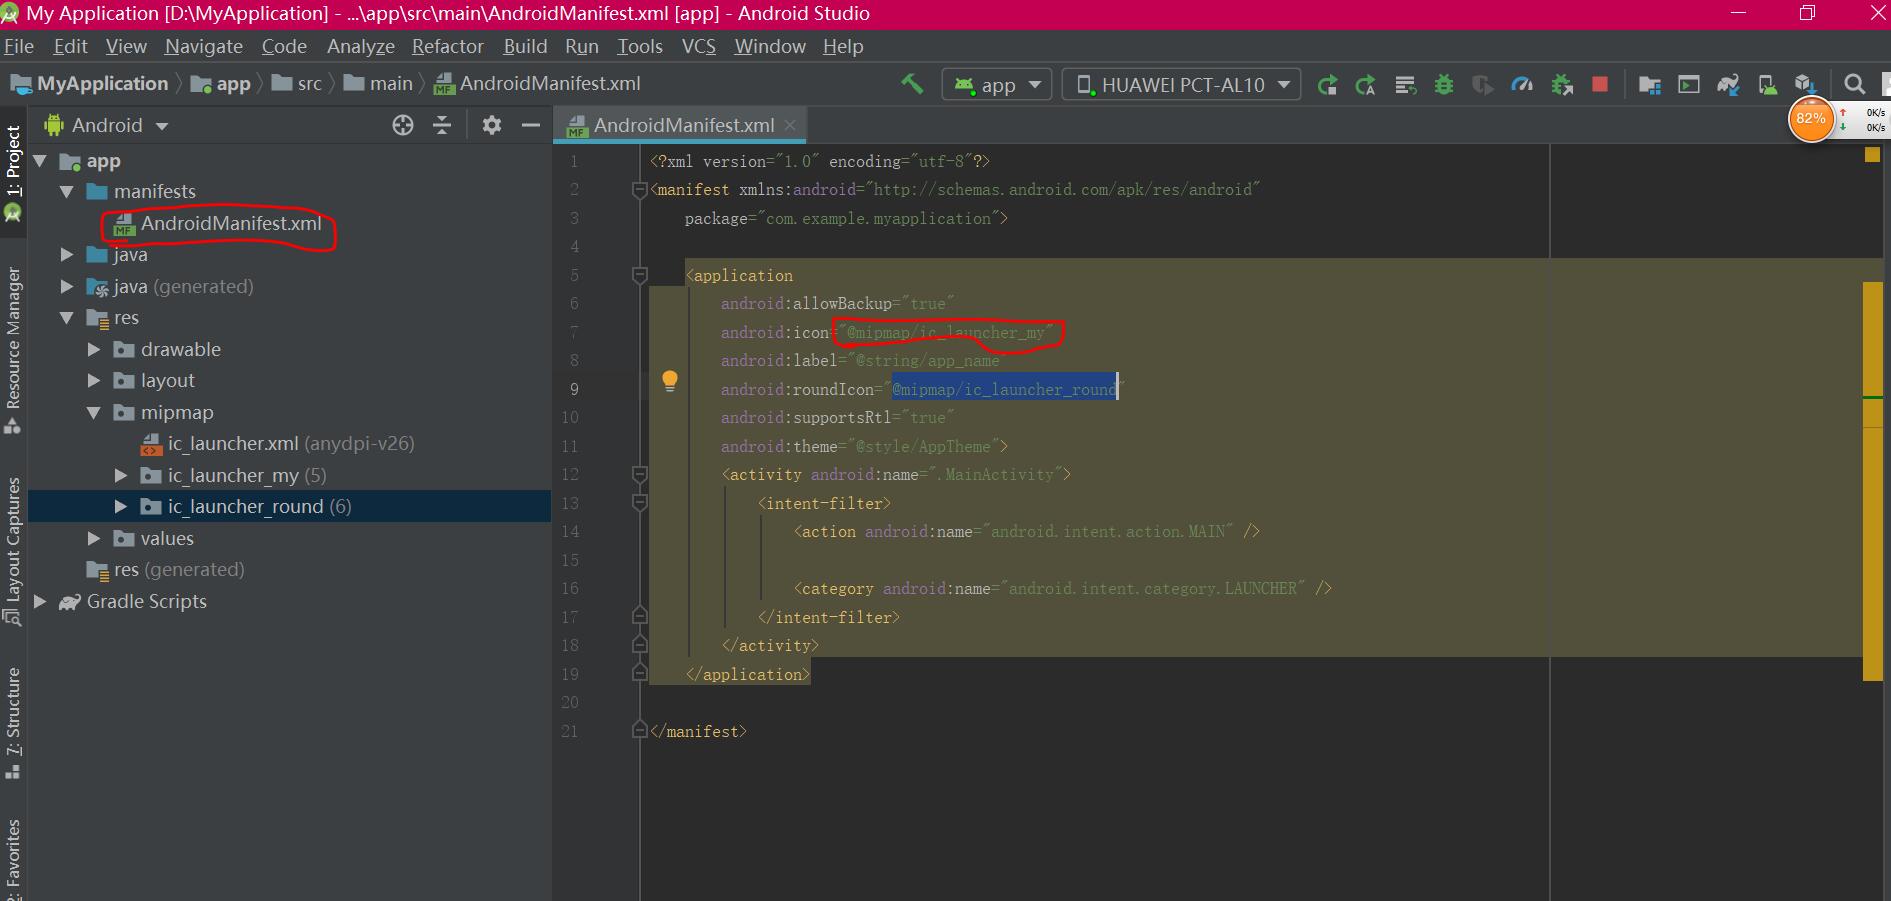Stop the app with the red Stop icon

1600,85
